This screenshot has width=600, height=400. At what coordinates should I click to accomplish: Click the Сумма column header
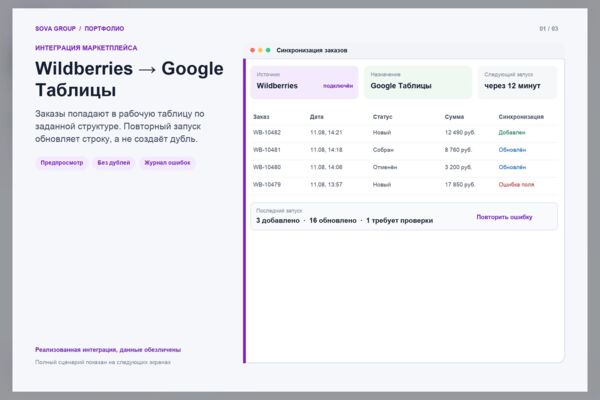point(454,117)
